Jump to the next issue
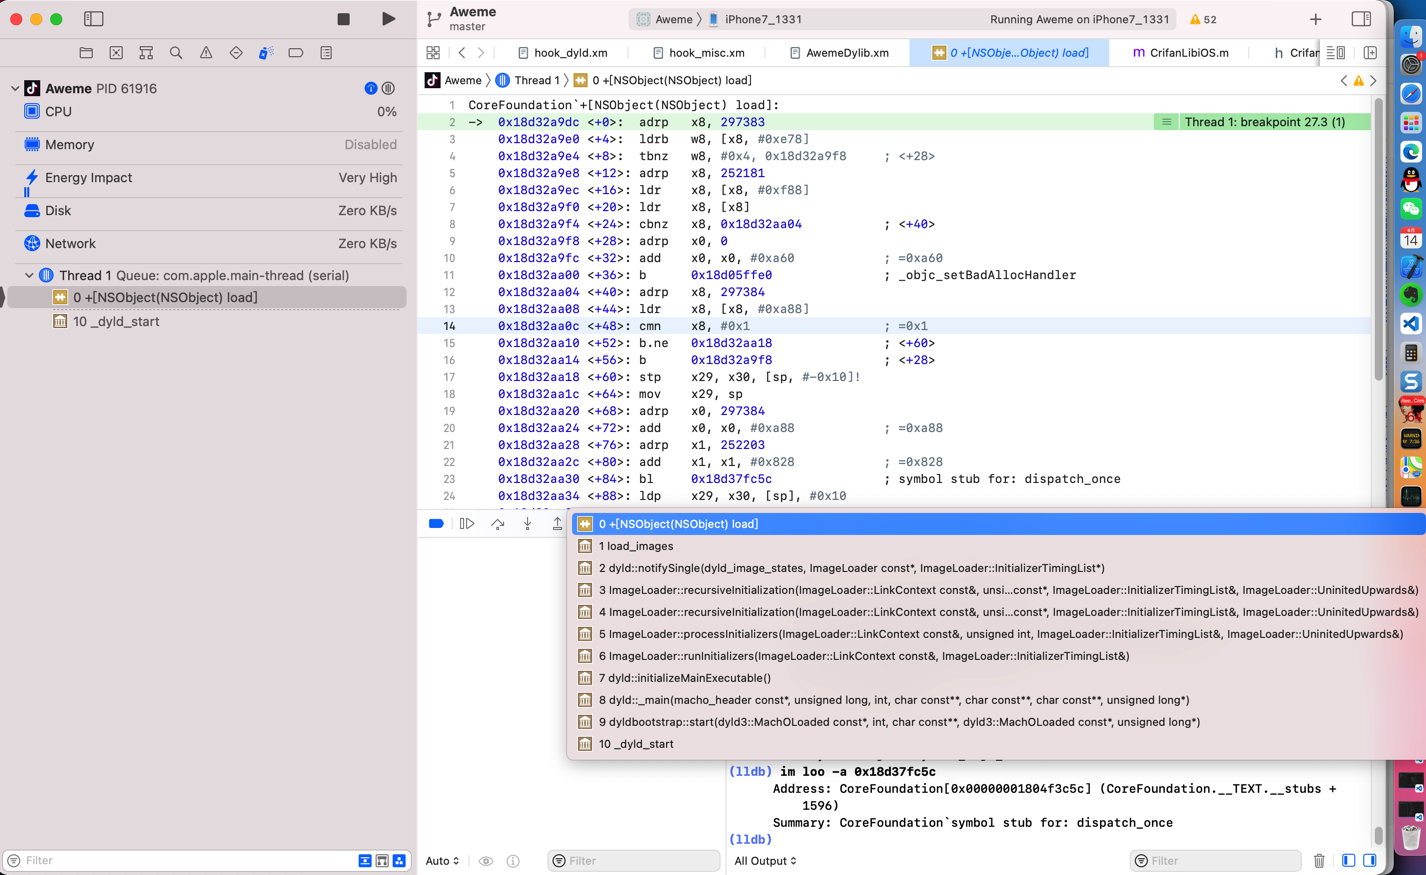 click(x=1373, y=80)
